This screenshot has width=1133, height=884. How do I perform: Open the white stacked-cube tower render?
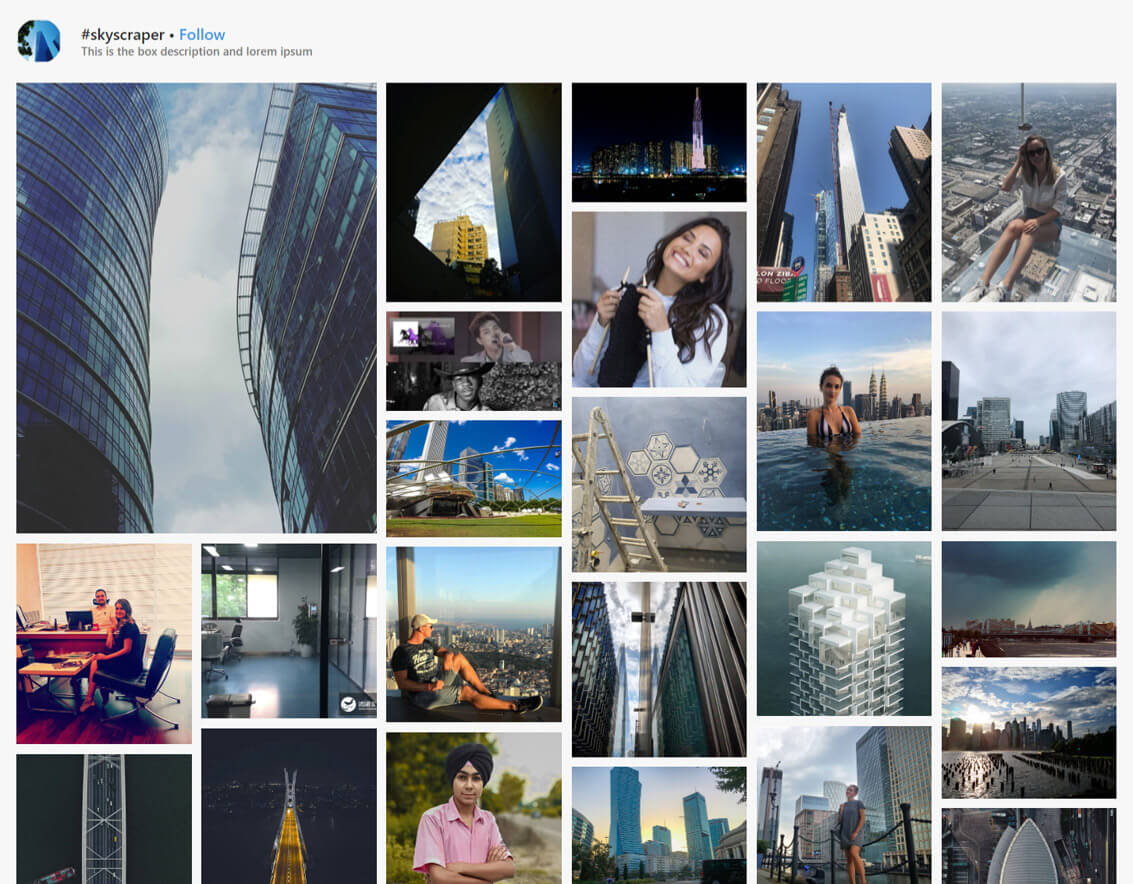(x=844, y=629)
